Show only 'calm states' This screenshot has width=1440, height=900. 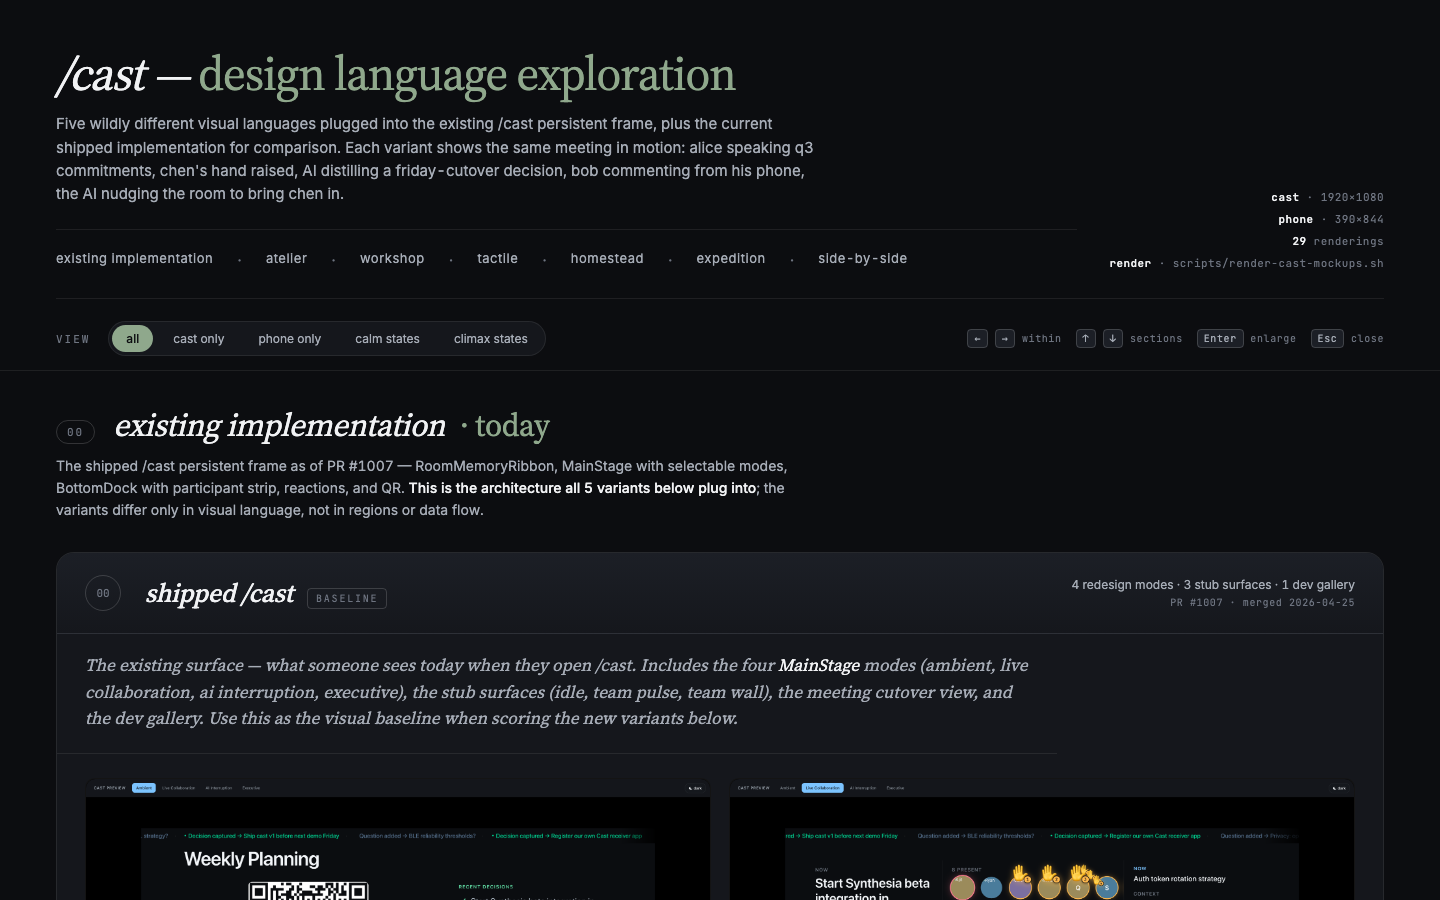point(387,339)
